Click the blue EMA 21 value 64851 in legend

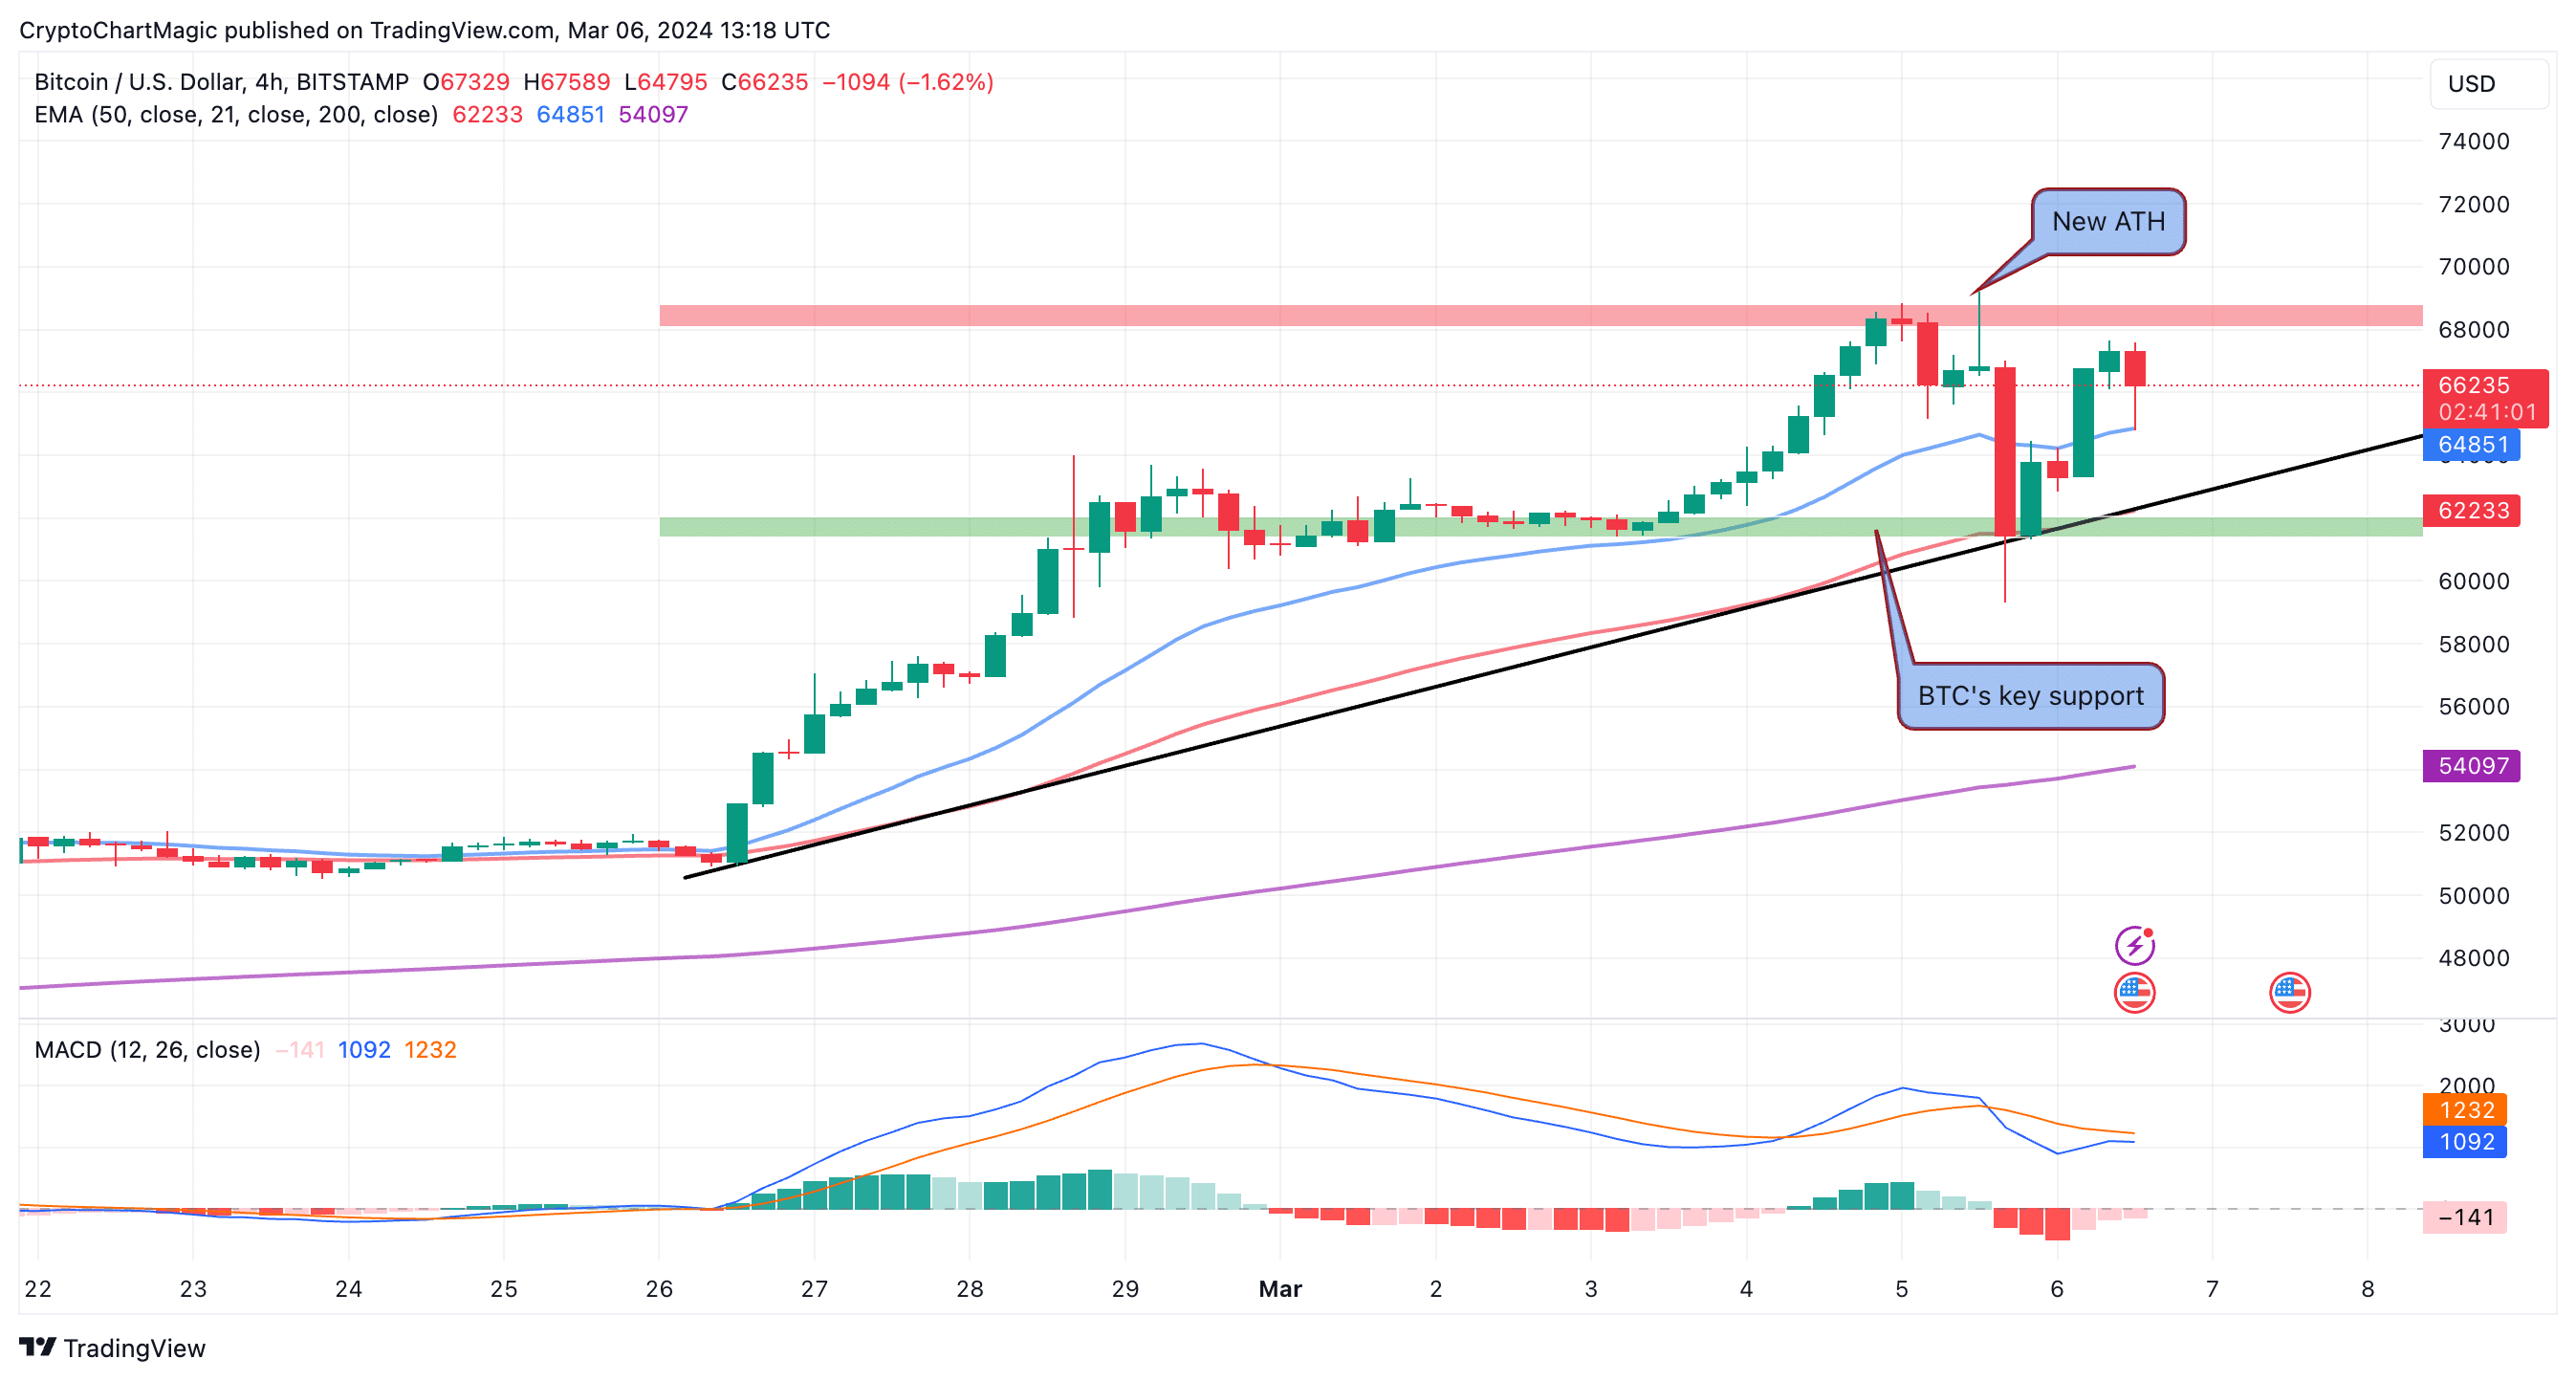click(571, 115)
